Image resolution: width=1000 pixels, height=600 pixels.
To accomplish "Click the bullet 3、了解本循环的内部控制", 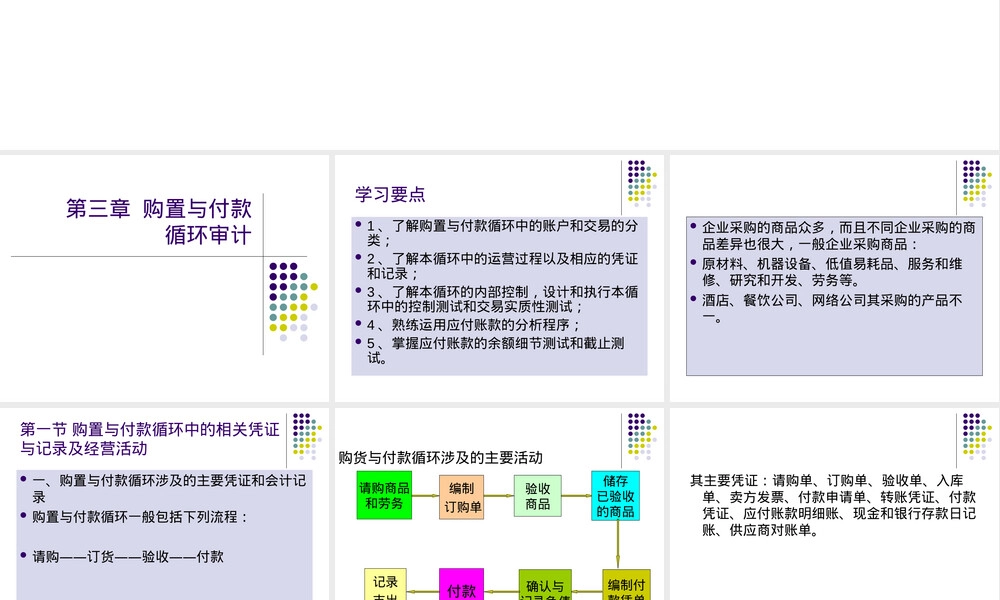I will (x=497, y=299).
